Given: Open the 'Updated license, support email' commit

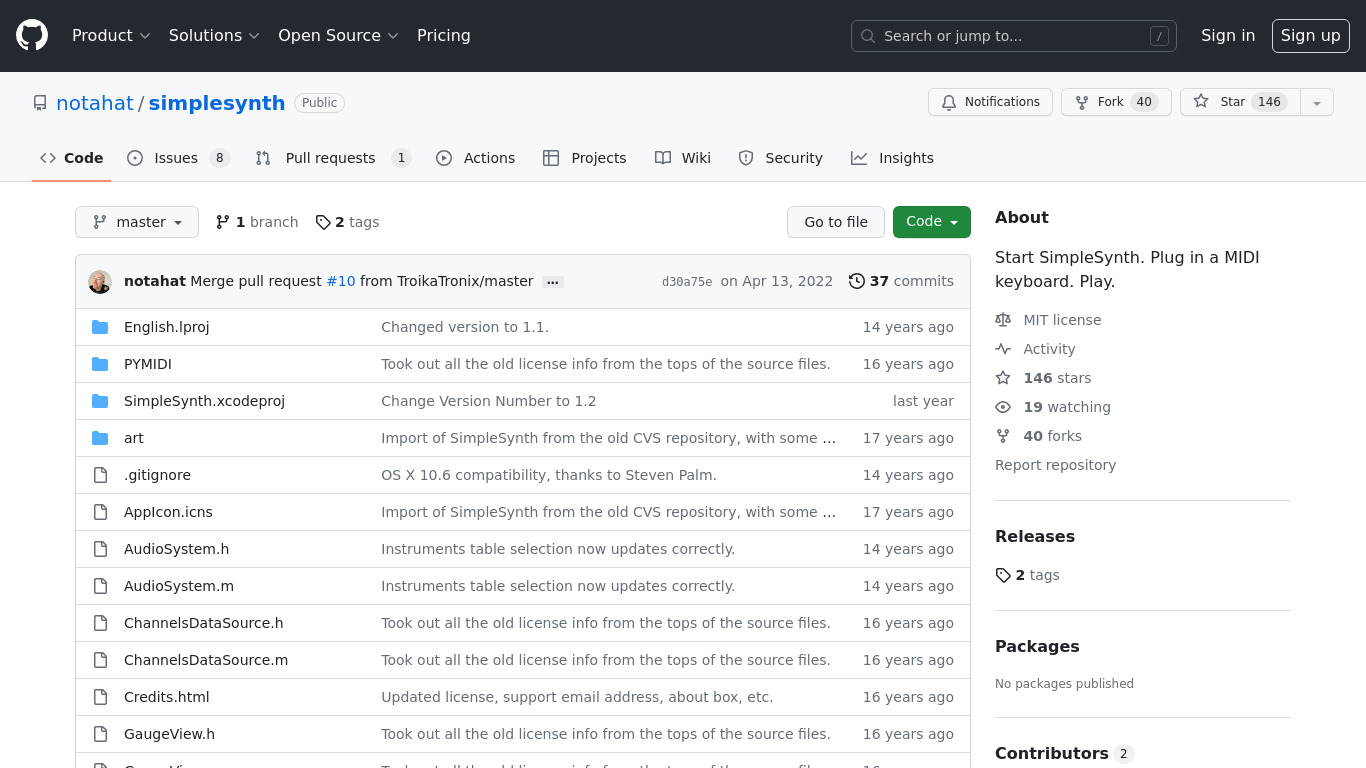Looking at the screenshot, I should 577,697.
